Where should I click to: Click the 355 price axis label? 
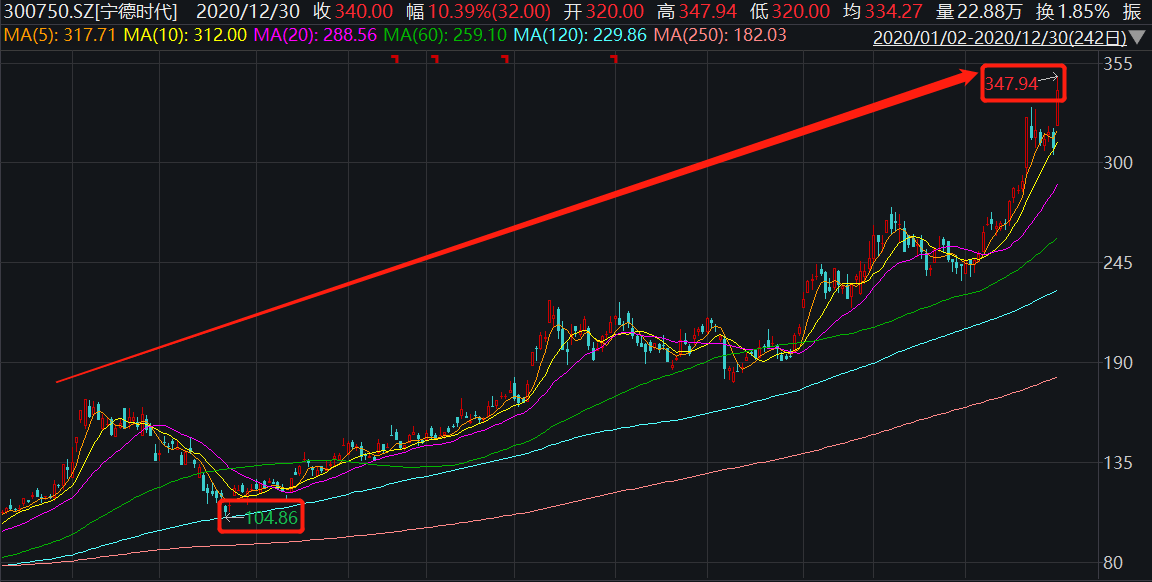[x=1117, y=64]
